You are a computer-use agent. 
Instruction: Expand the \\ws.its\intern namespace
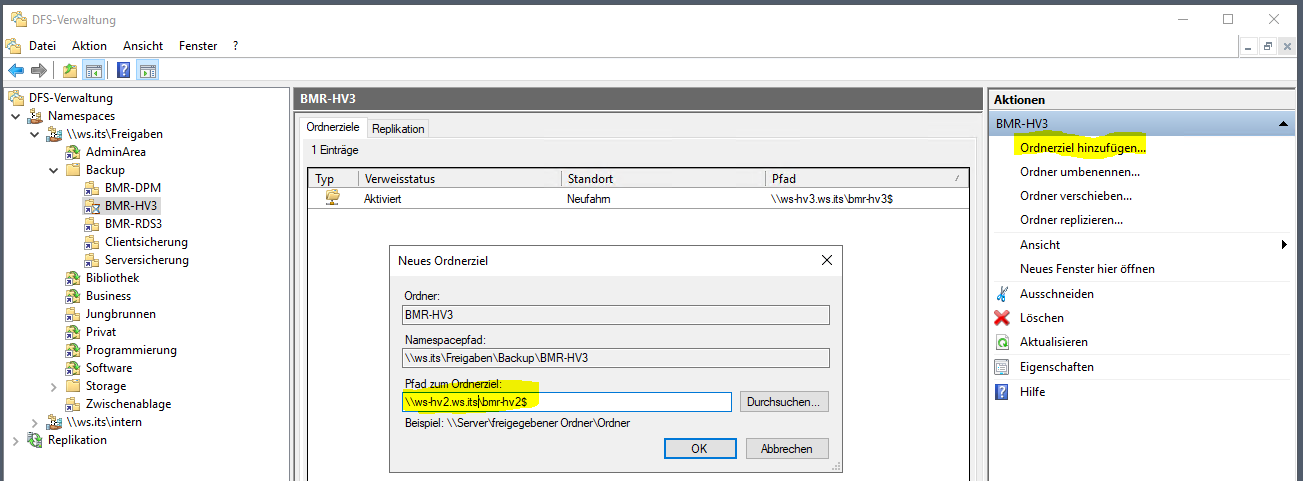[34, 422]
